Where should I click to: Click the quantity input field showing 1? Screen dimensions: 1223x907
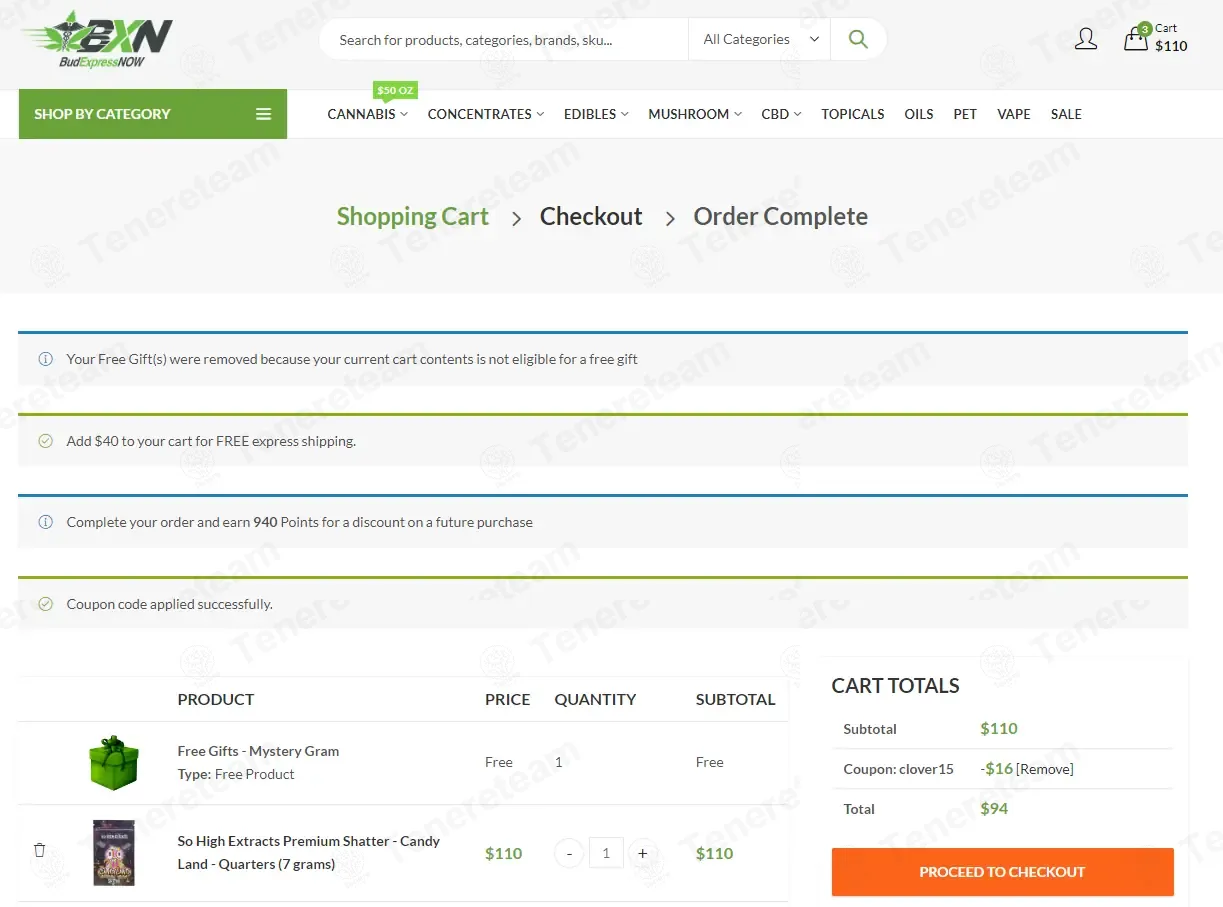click(x=606, y=854)
